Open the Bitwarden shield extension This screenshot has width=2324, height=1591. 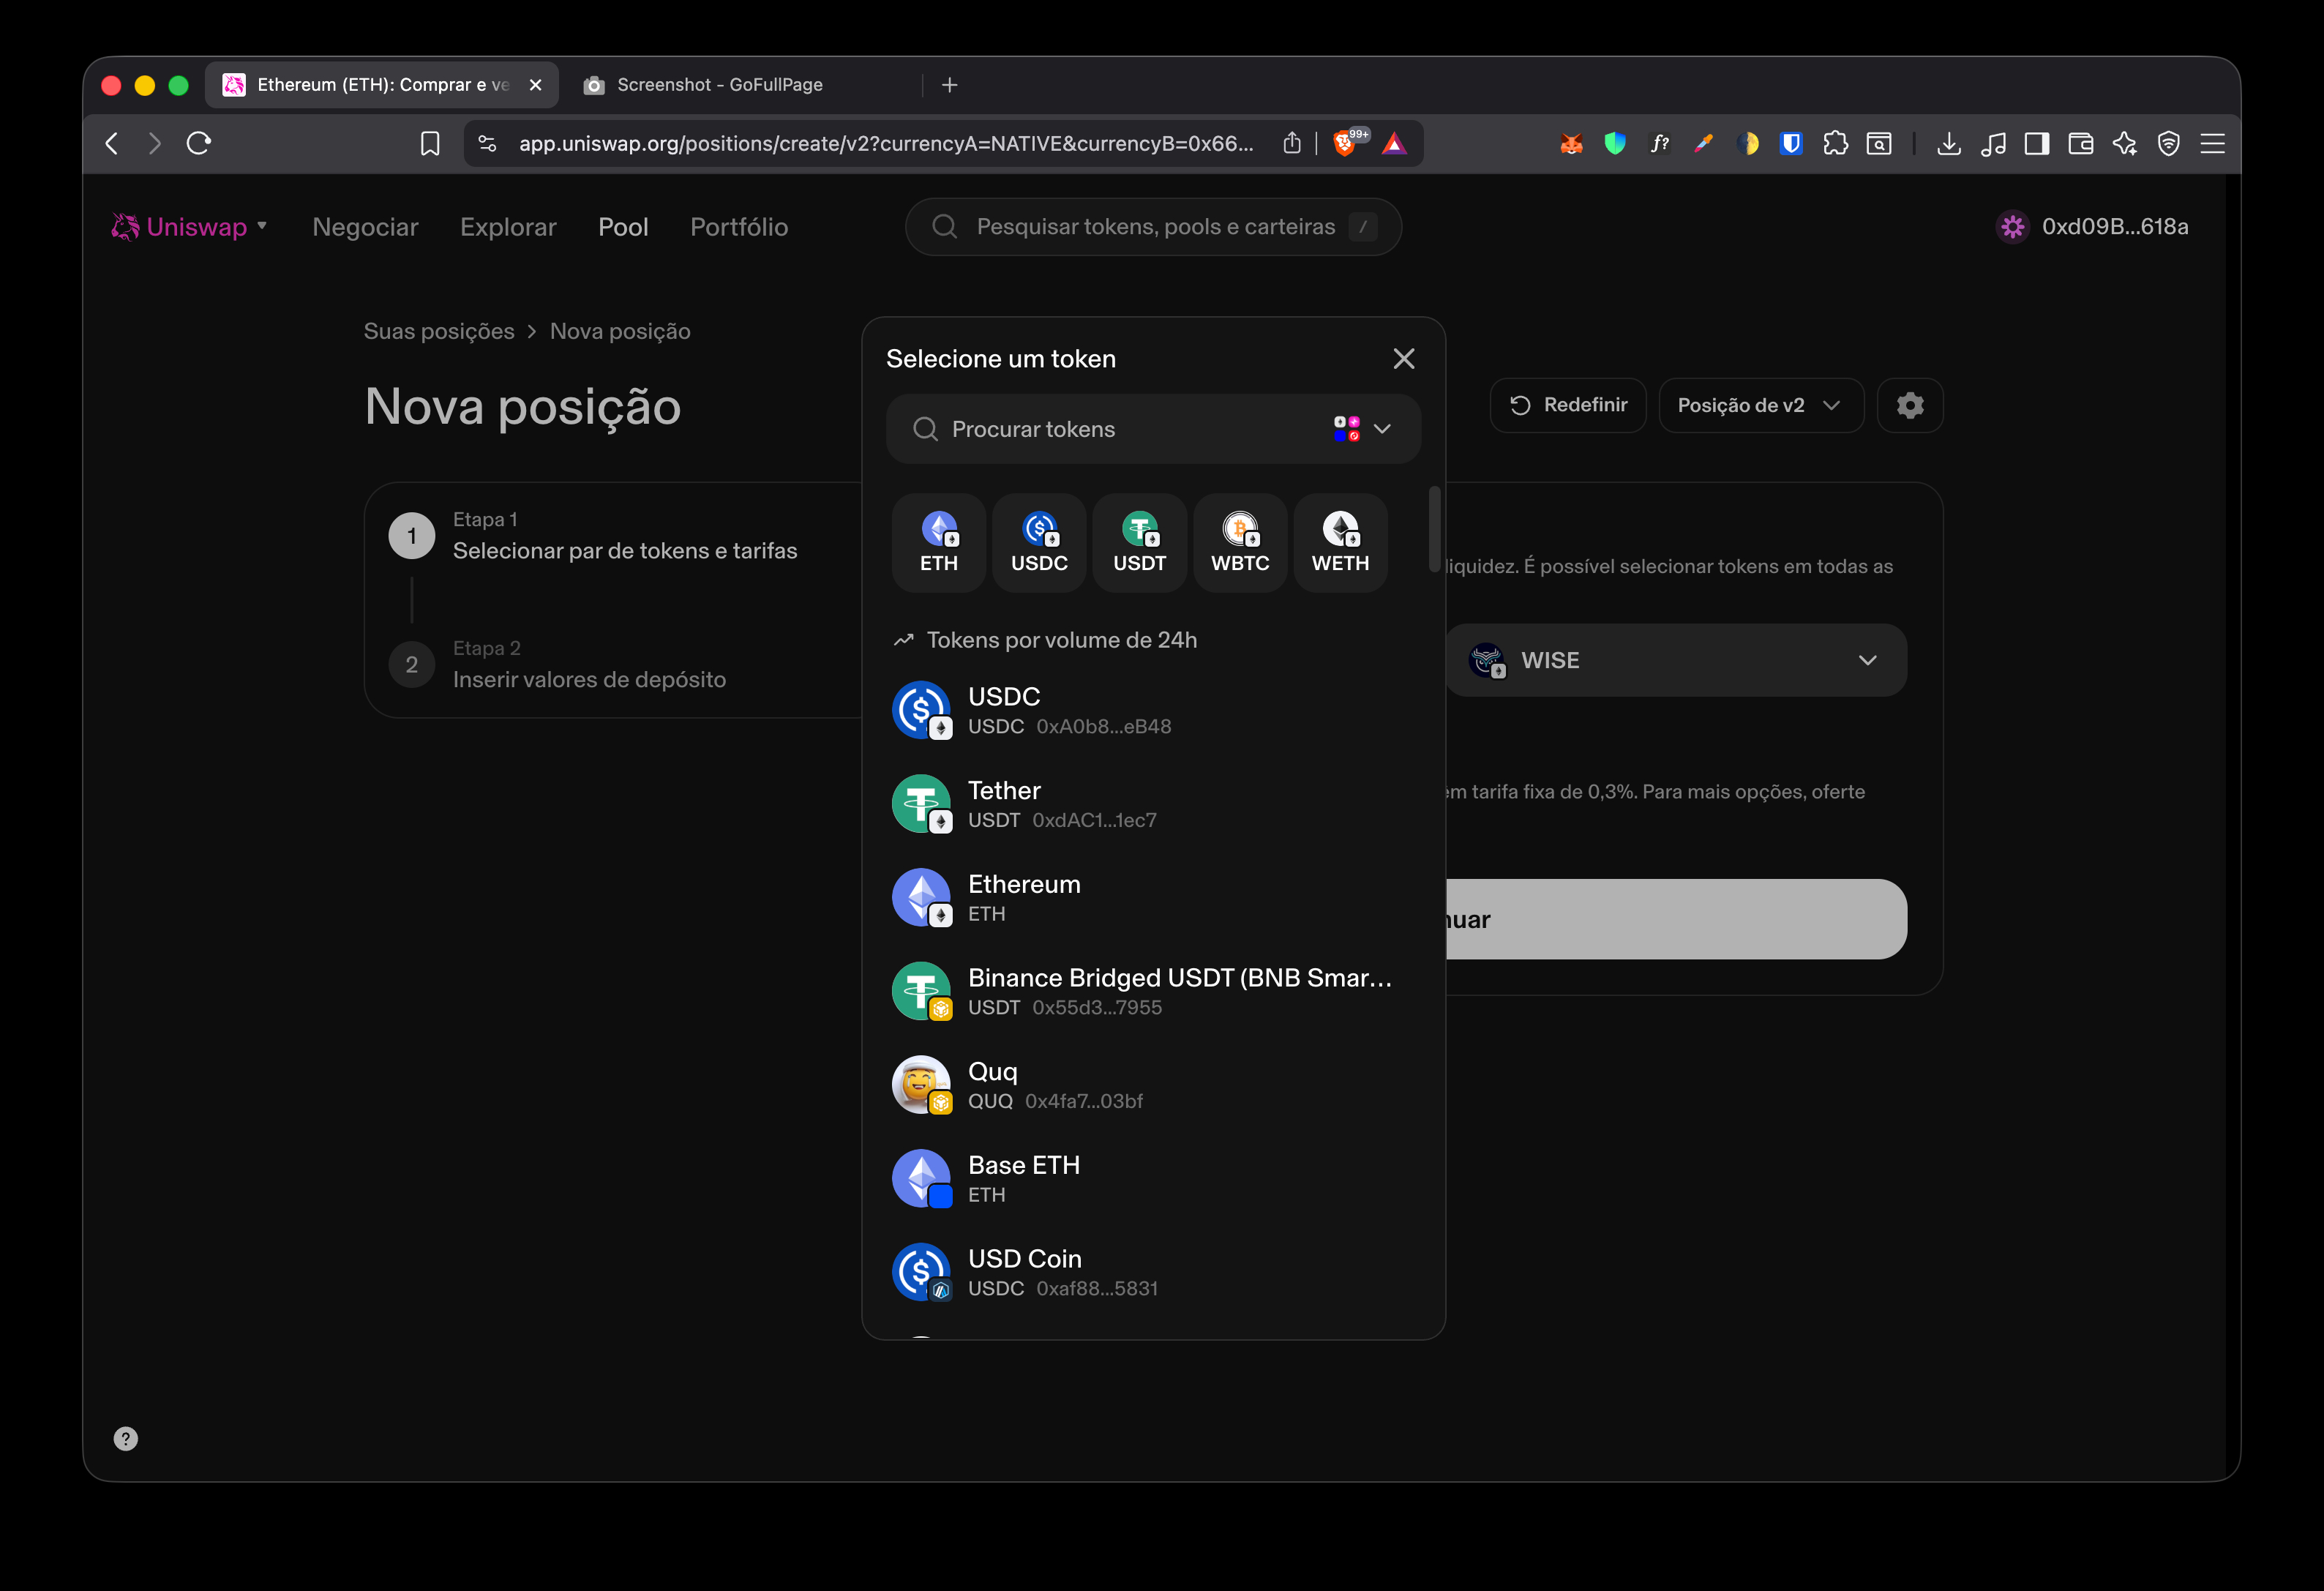[x=1791, y=144]
